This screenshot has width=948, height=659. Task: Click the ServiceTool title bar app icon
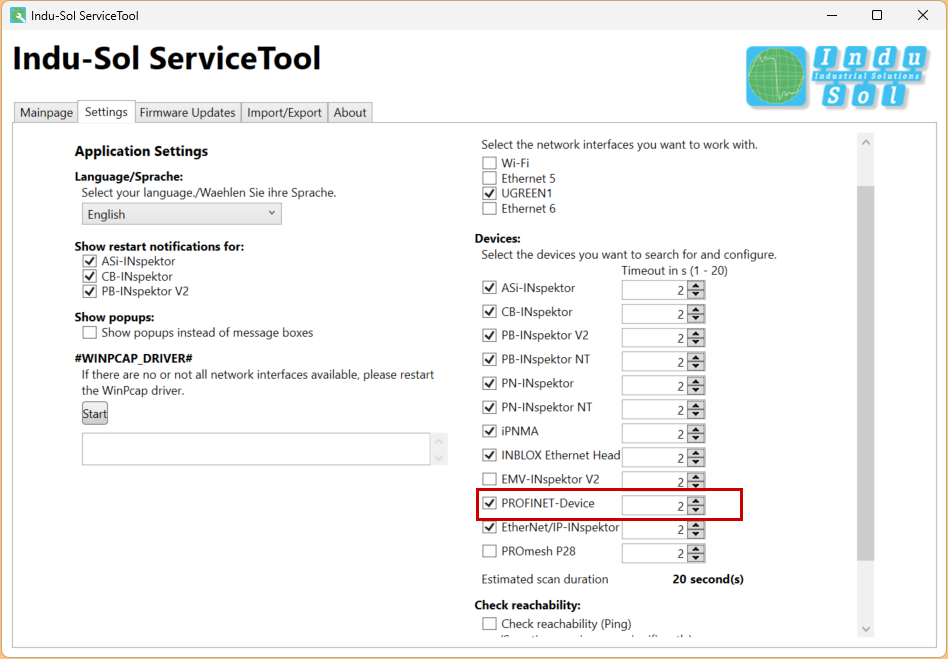[x=18, y=15]
